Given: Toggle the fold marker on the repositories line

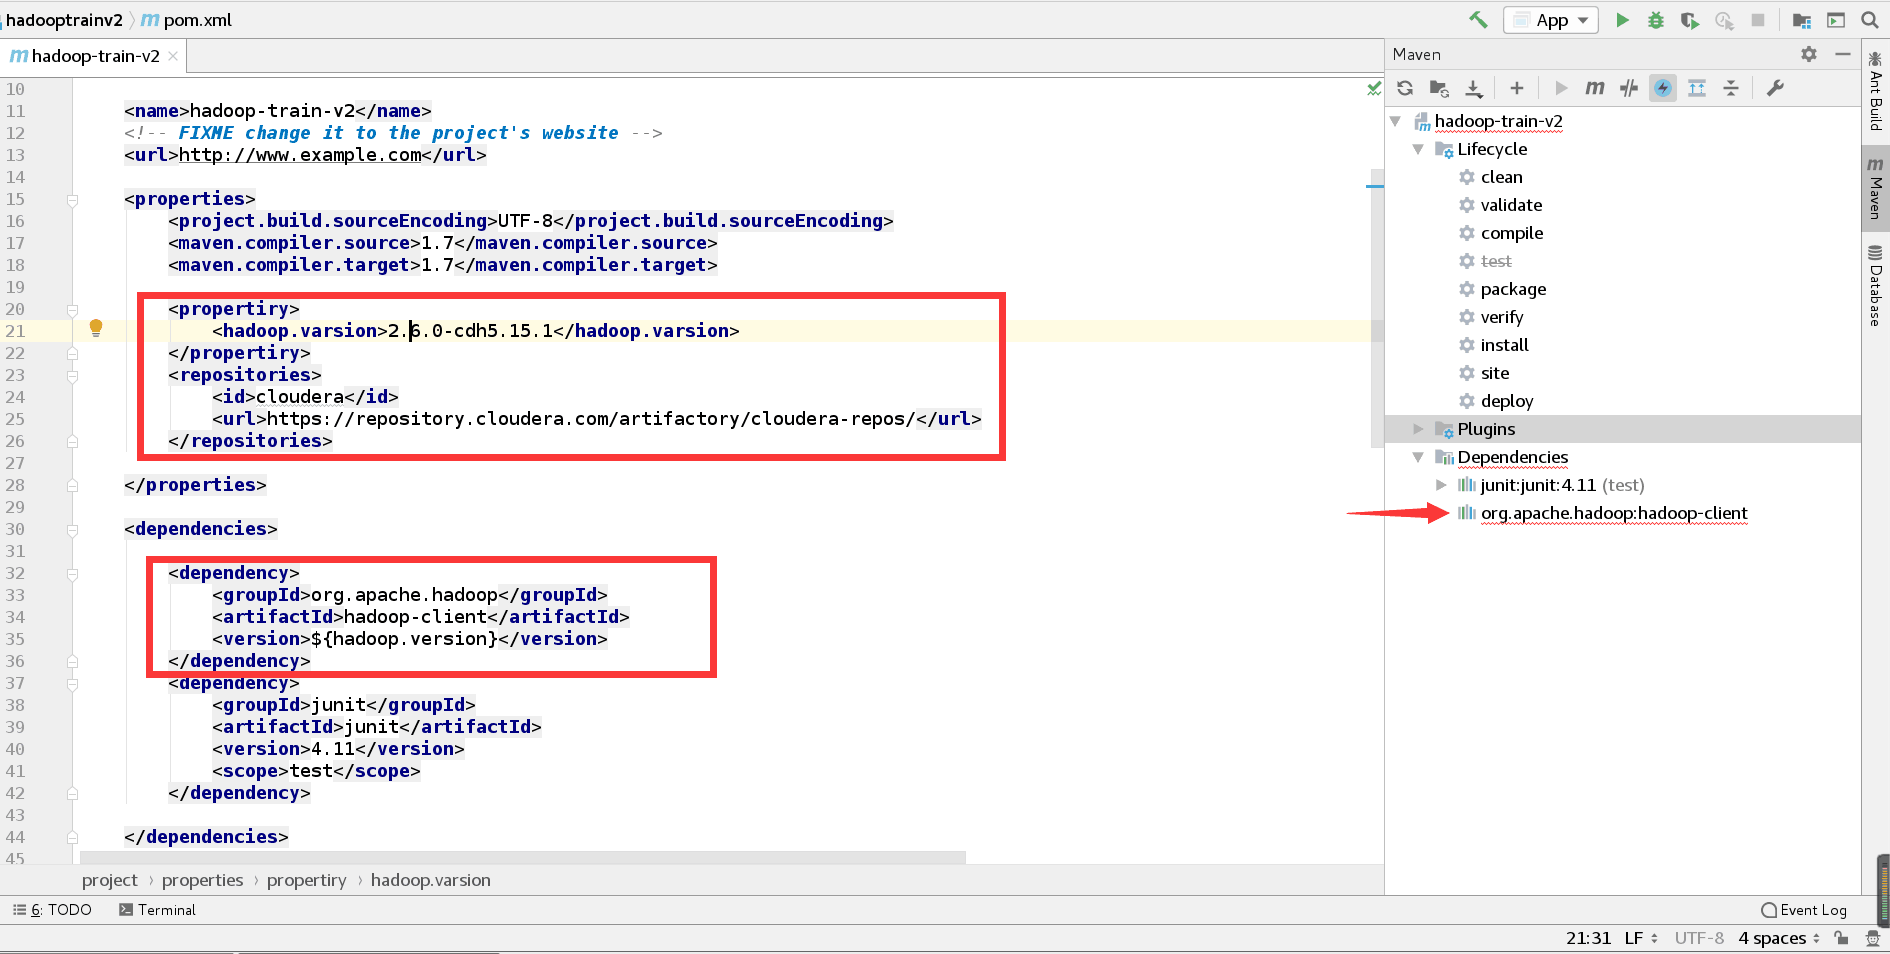Looking at the screenshot, I should tap(73, 376).
